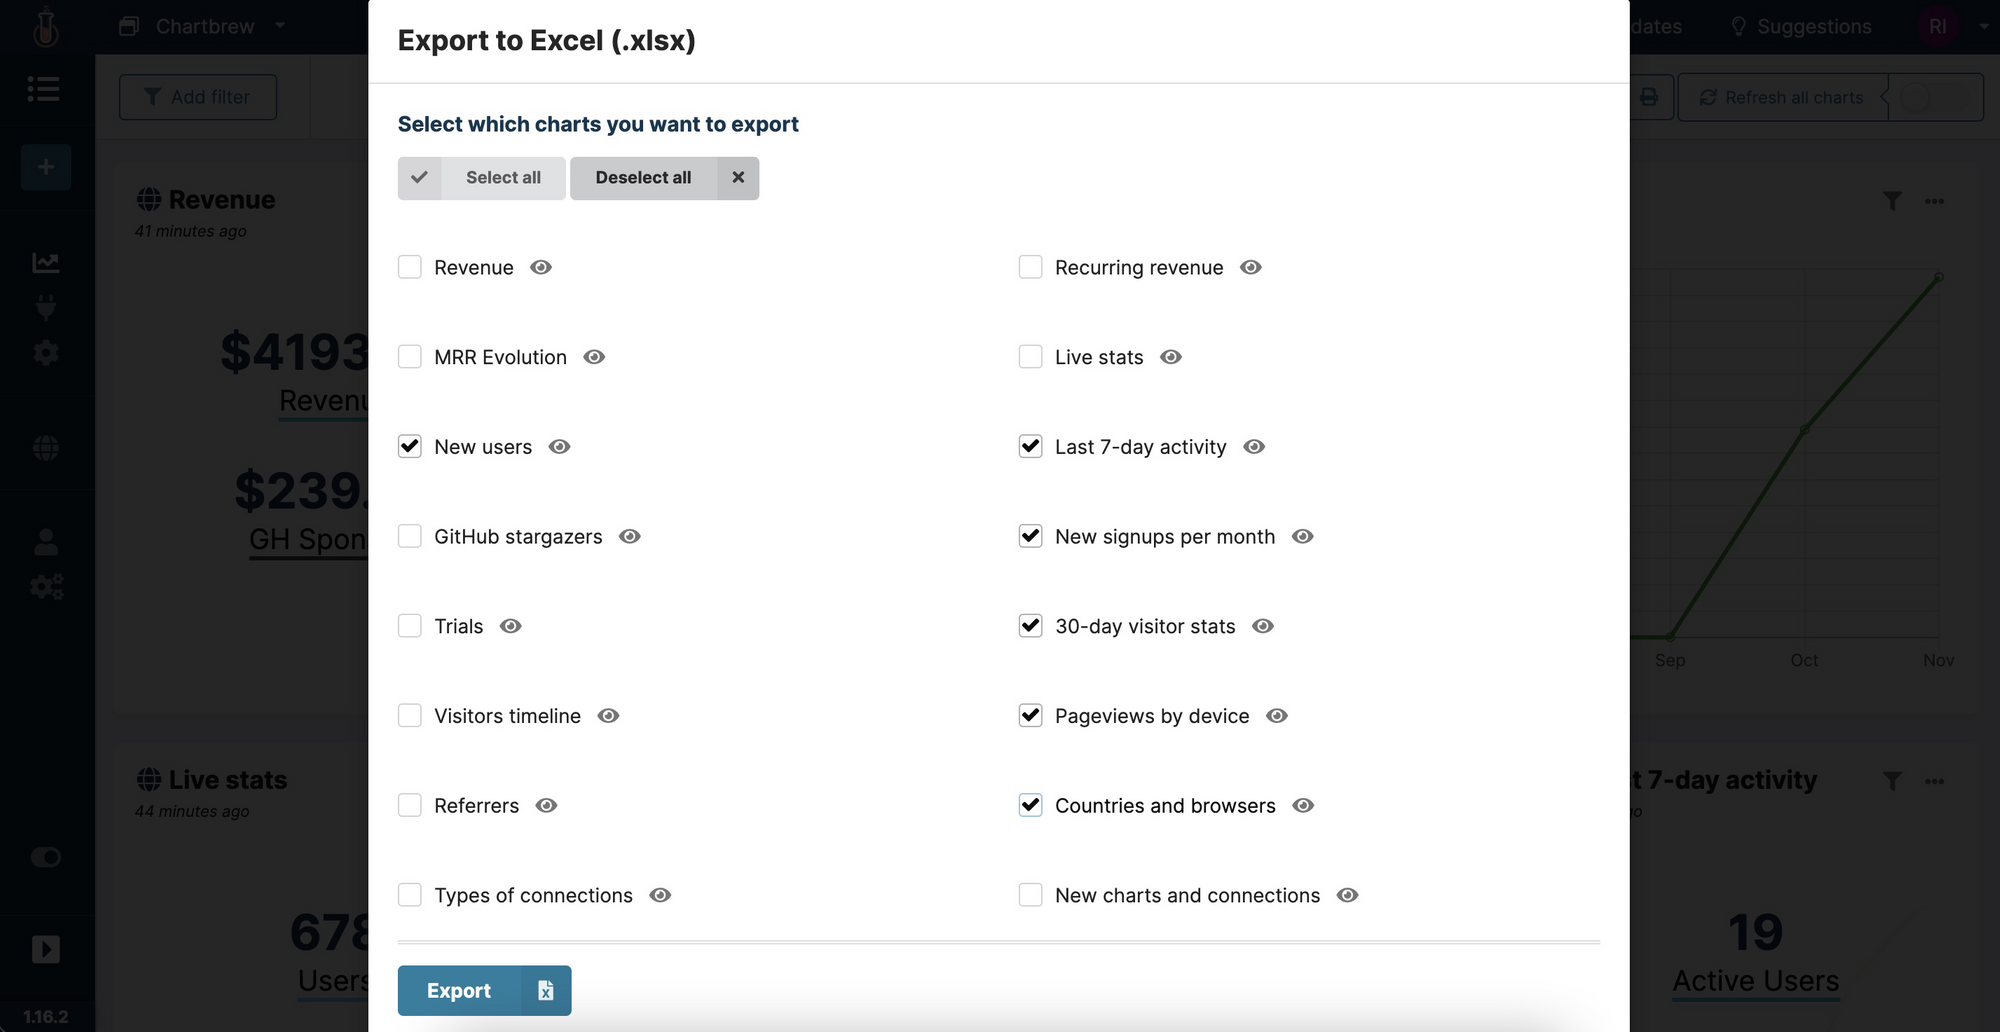Open Revenue chart three-dot options menu
Viewport: 2000px width, 1032px height.
click(x=1934, y=201)
